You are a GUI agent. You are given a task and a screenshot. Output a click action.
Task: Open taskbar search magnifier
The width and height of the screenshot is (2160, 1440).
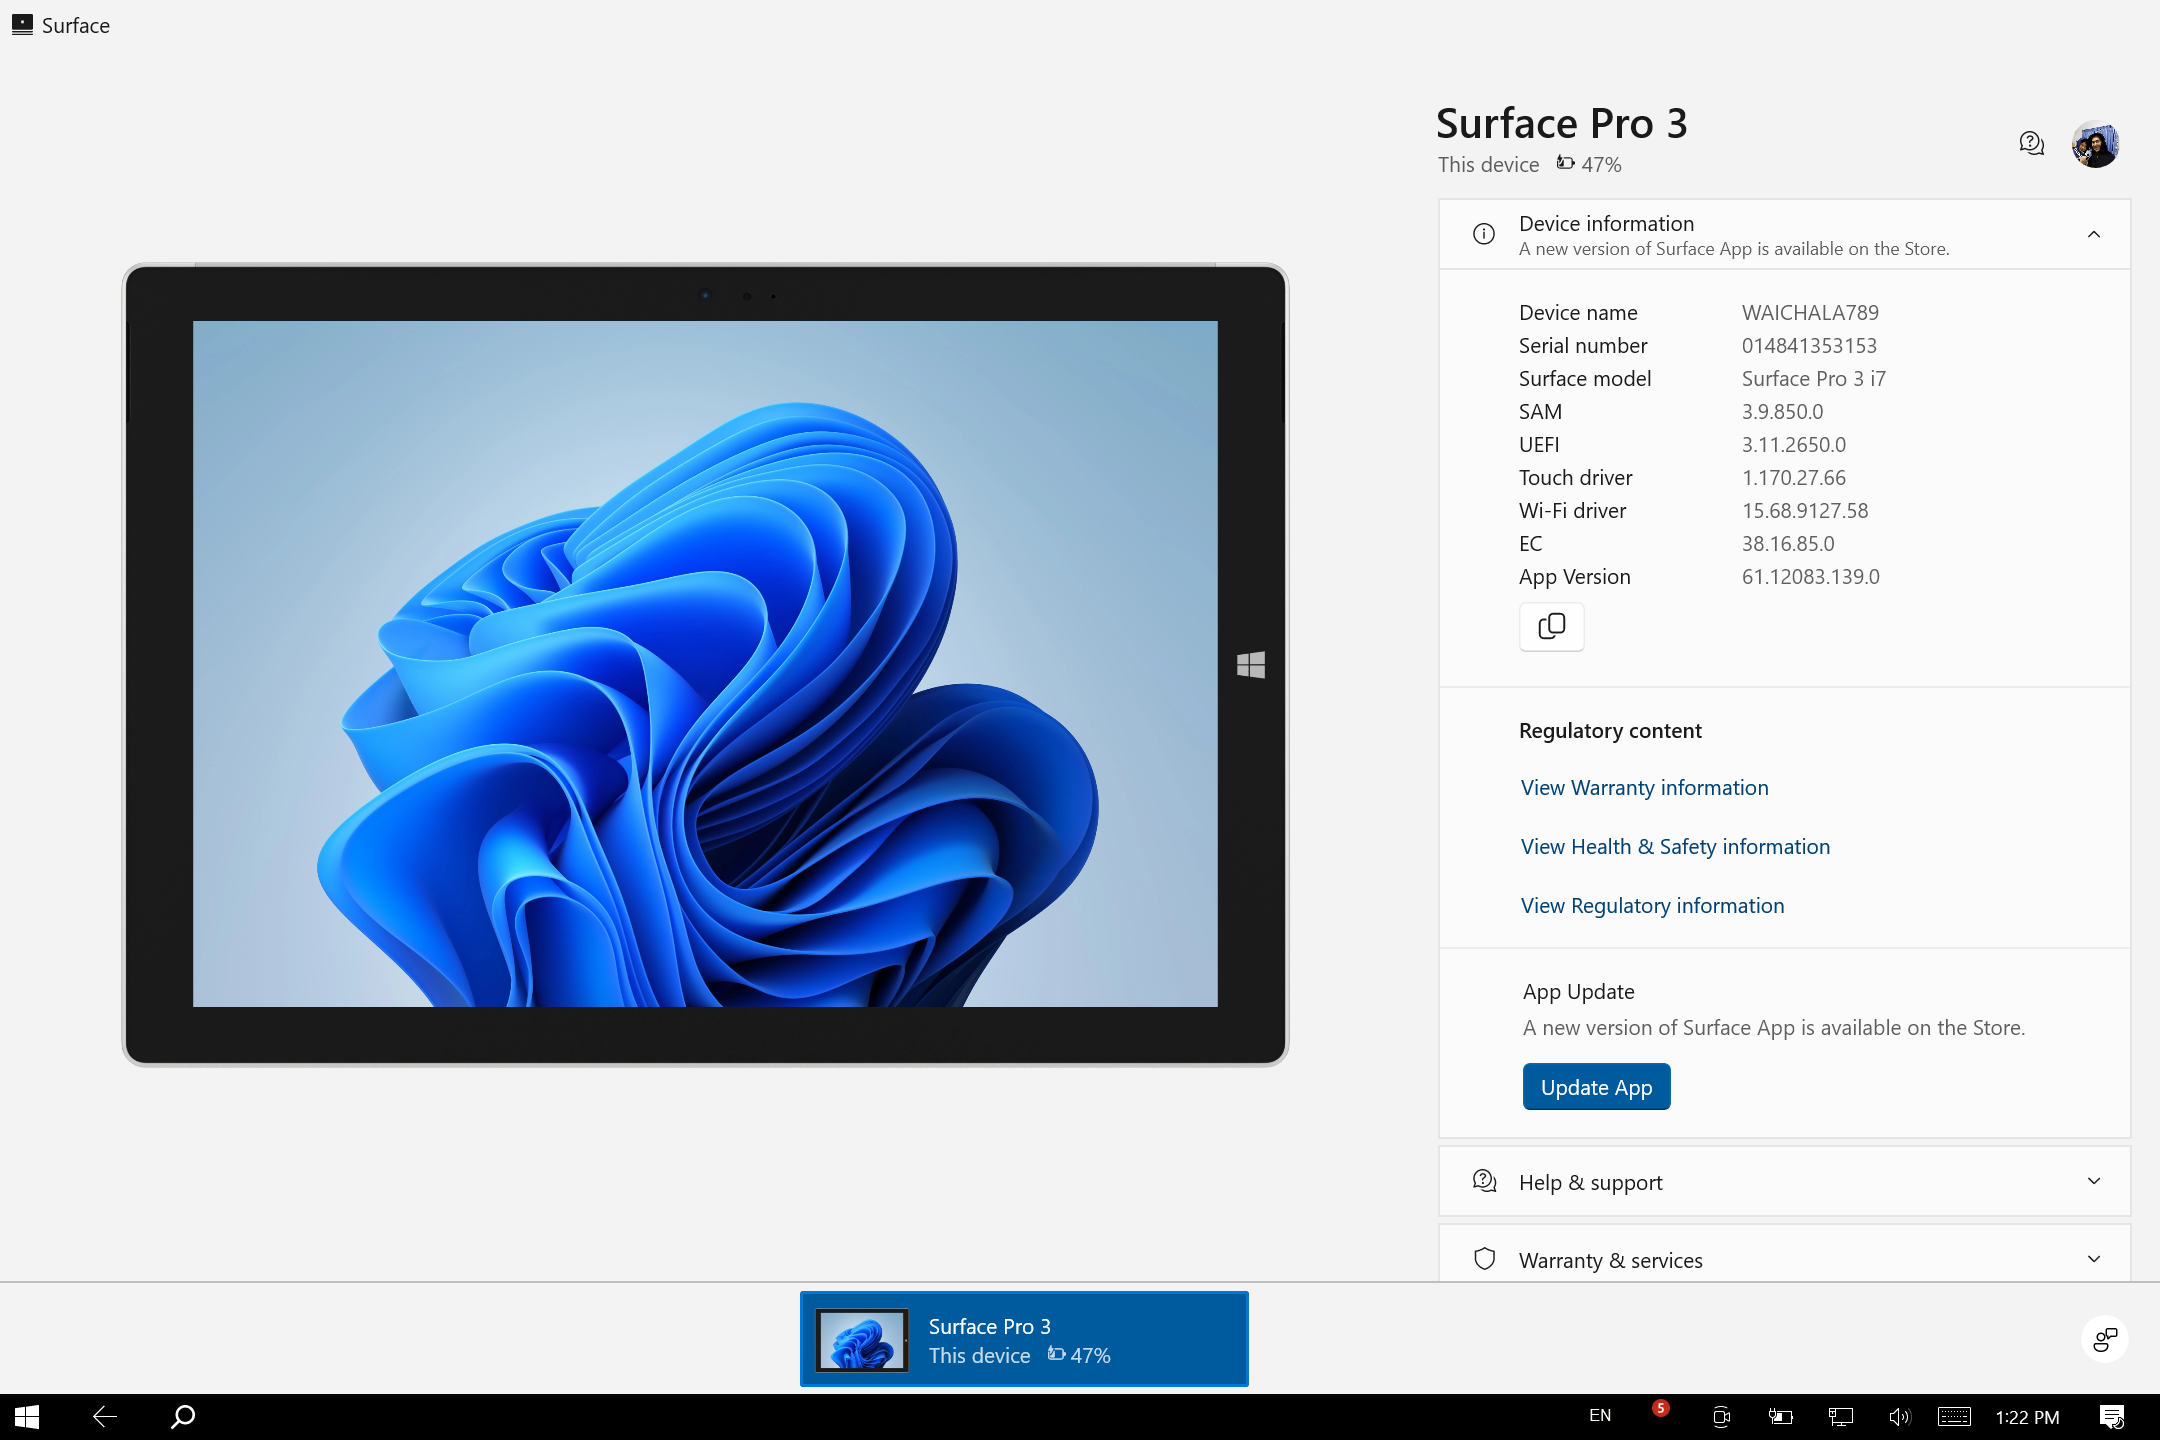coord(183,1417)
